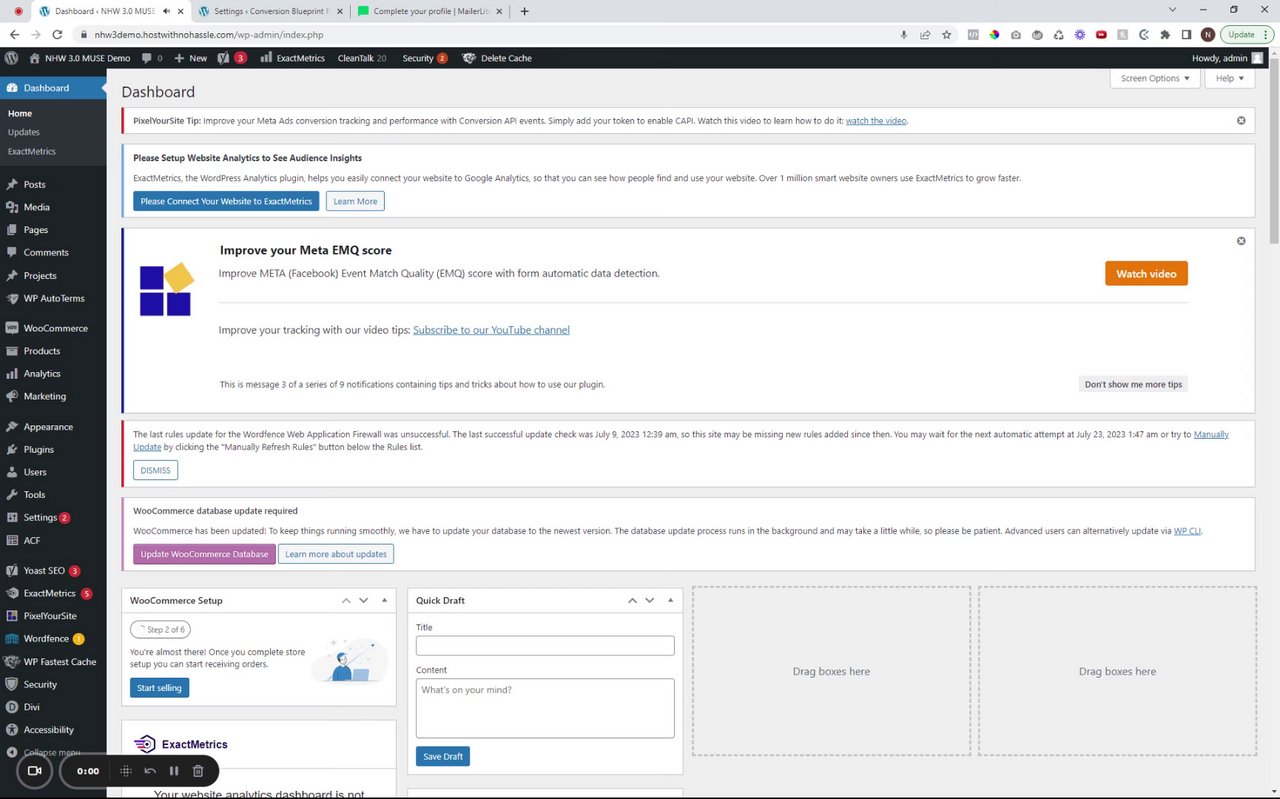Open the WP CLI link
Image resolution: width=1280 pixels, height=799 pixels.
click(1187, 531)
